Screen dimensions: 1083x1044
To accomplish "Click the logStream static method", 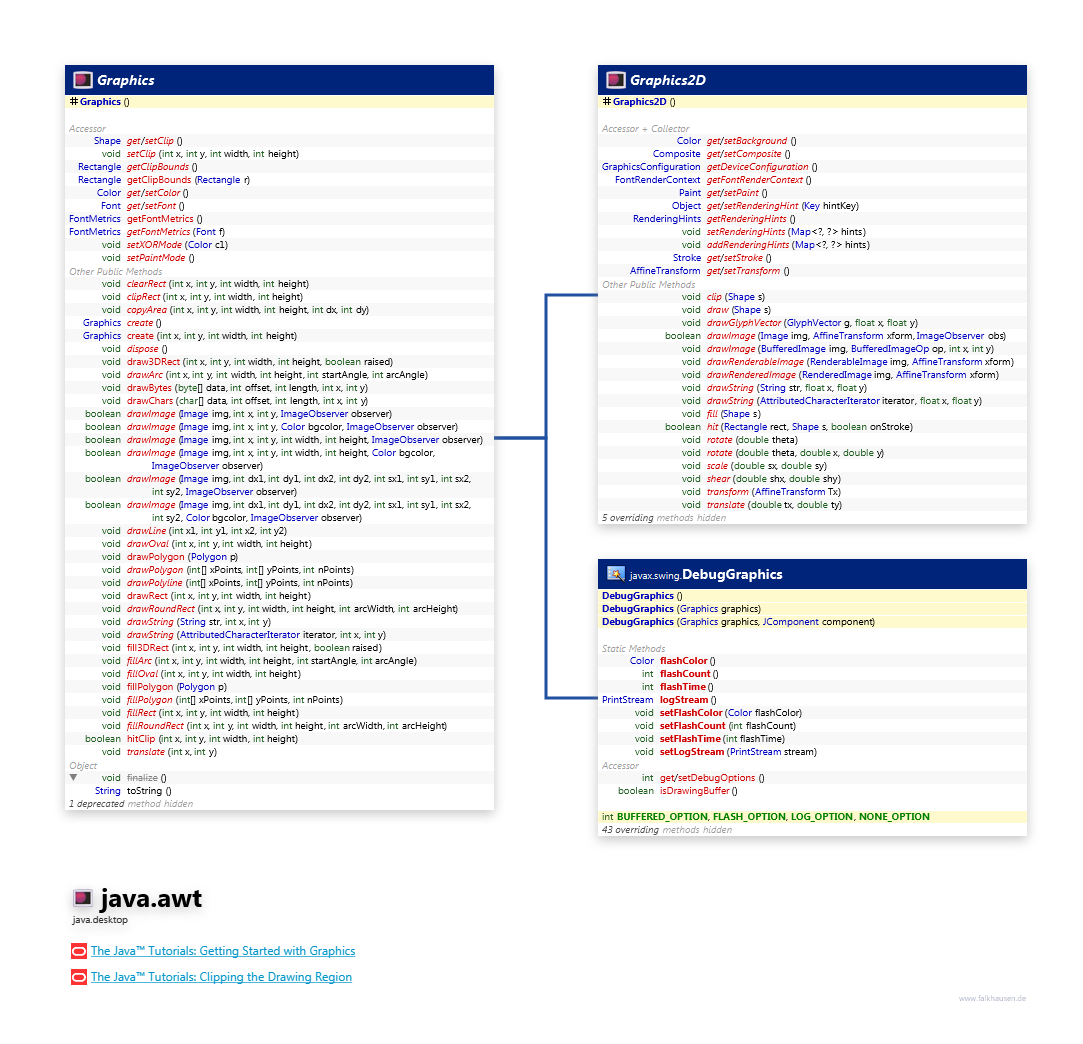I will pyautogui.click(x=684, y=700).
